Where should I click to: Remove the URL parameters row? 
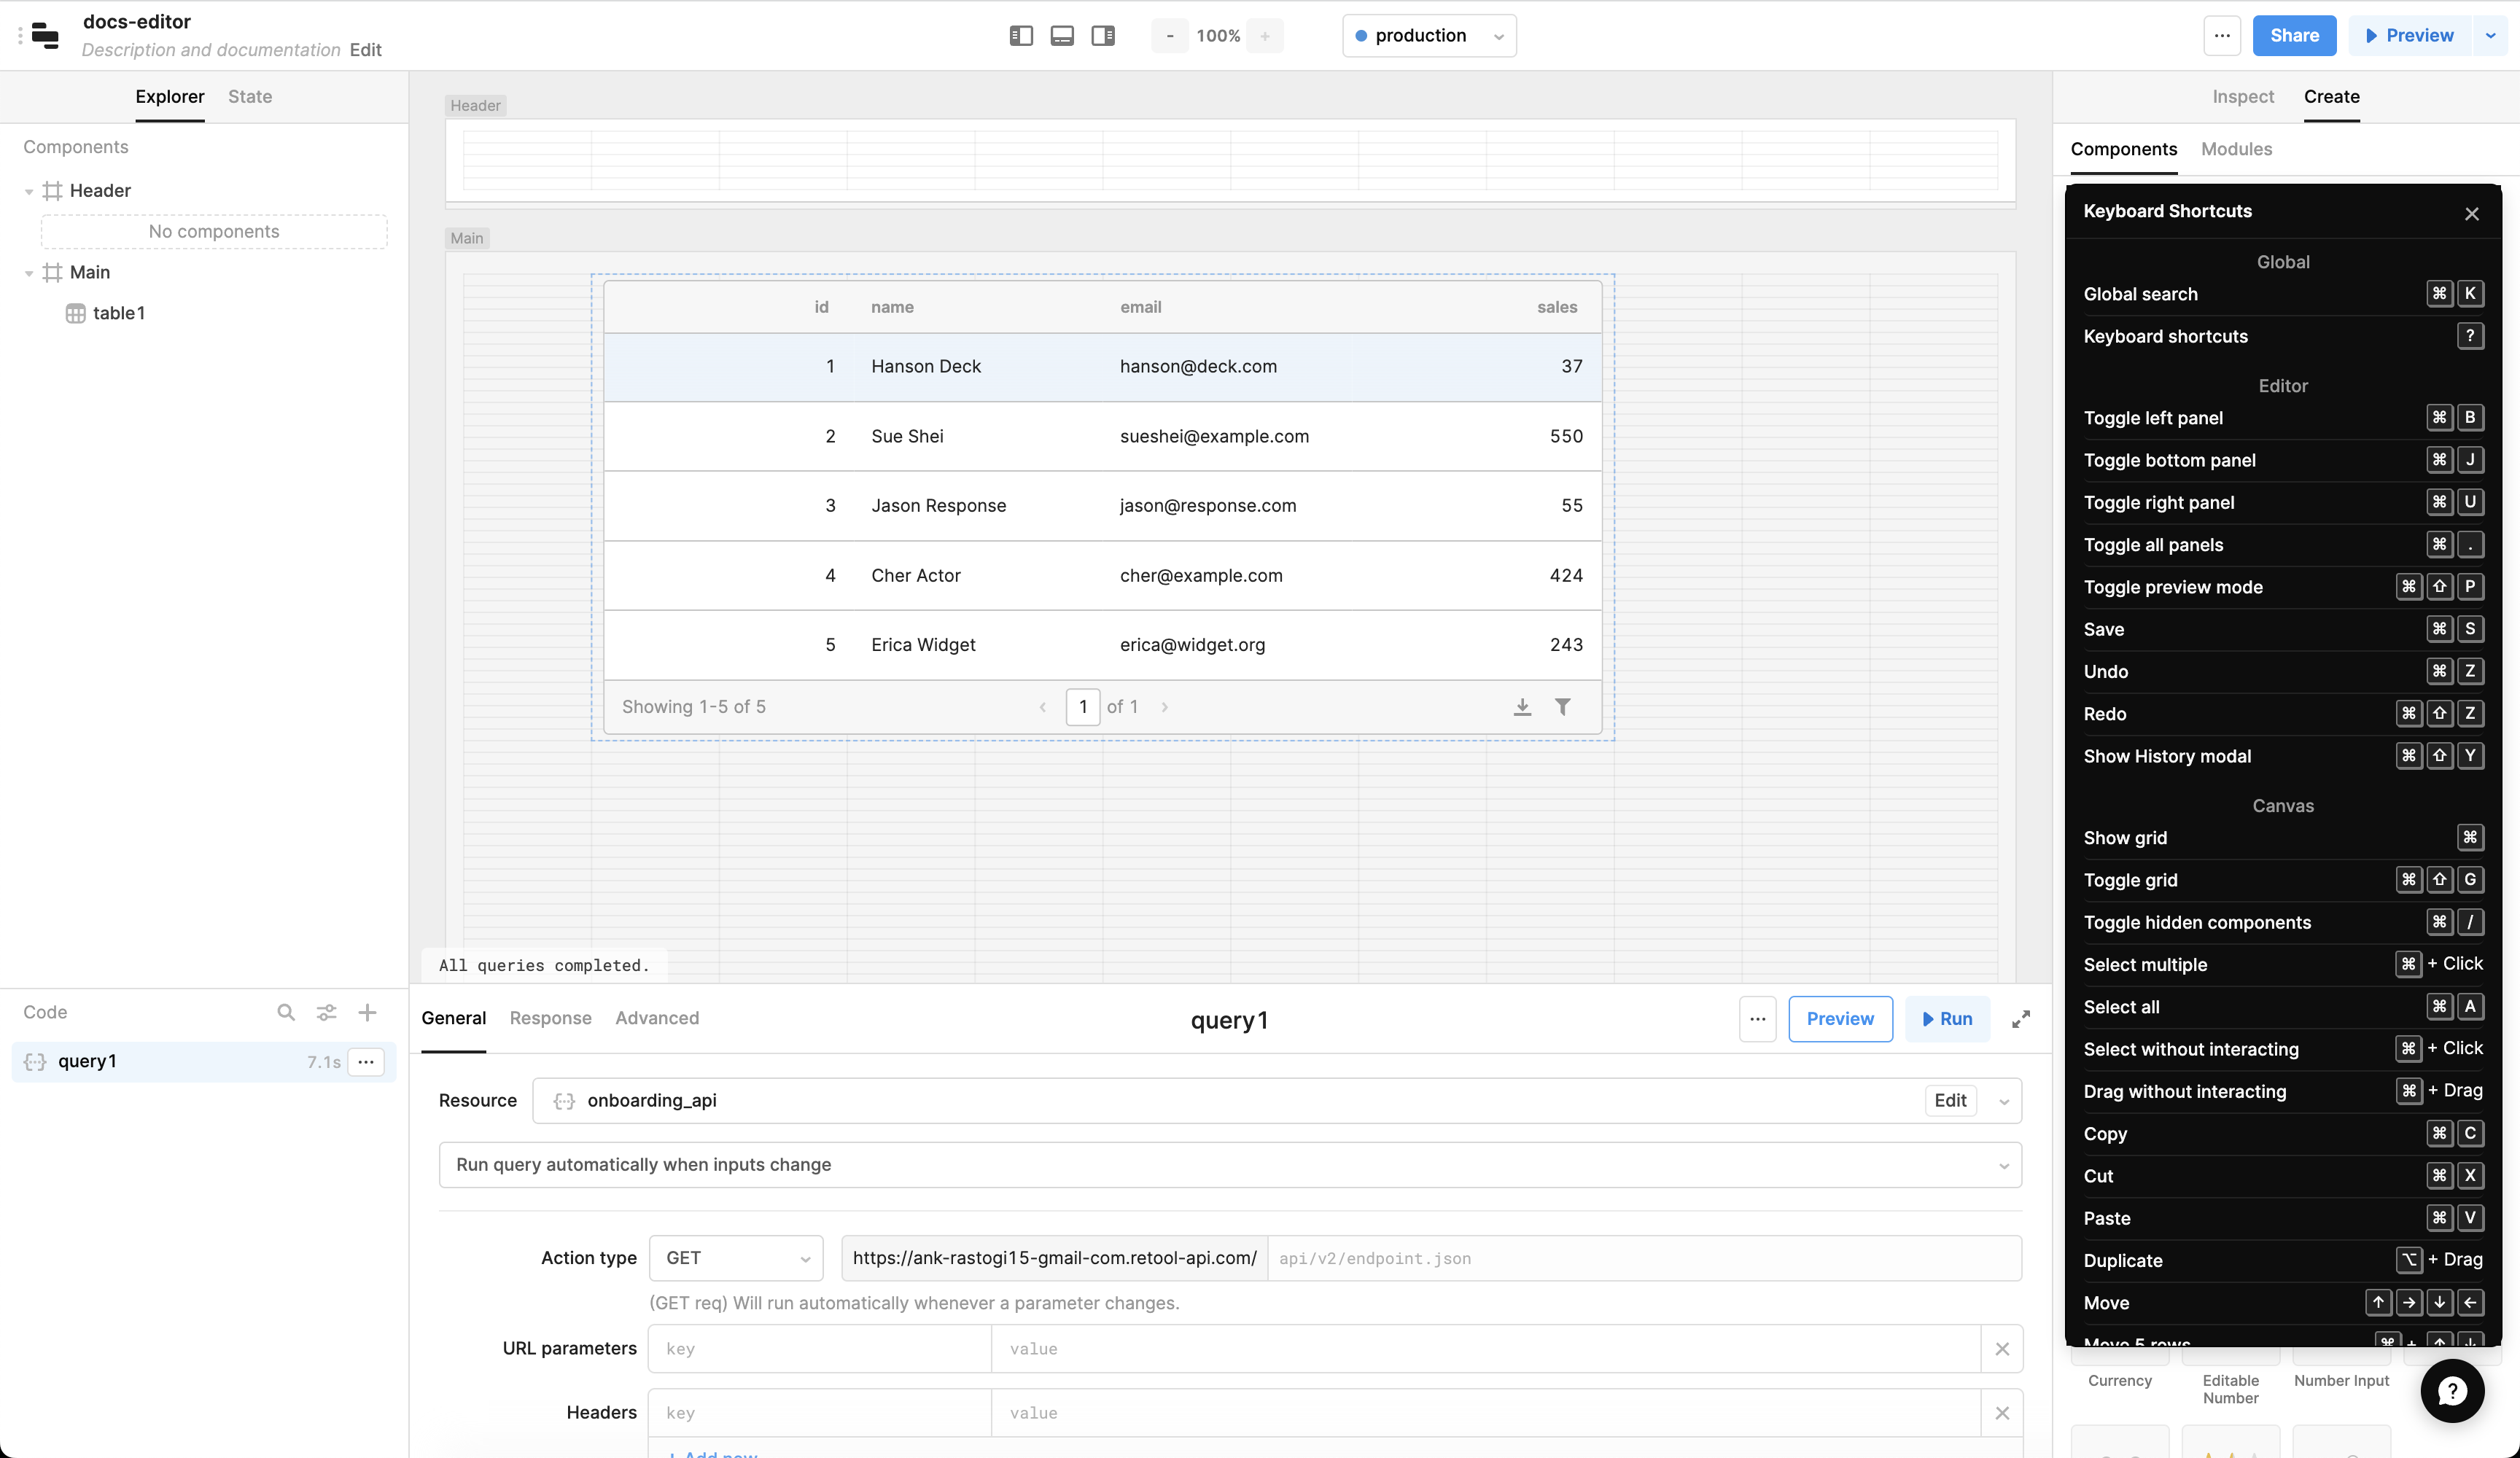point(2002,1349)
